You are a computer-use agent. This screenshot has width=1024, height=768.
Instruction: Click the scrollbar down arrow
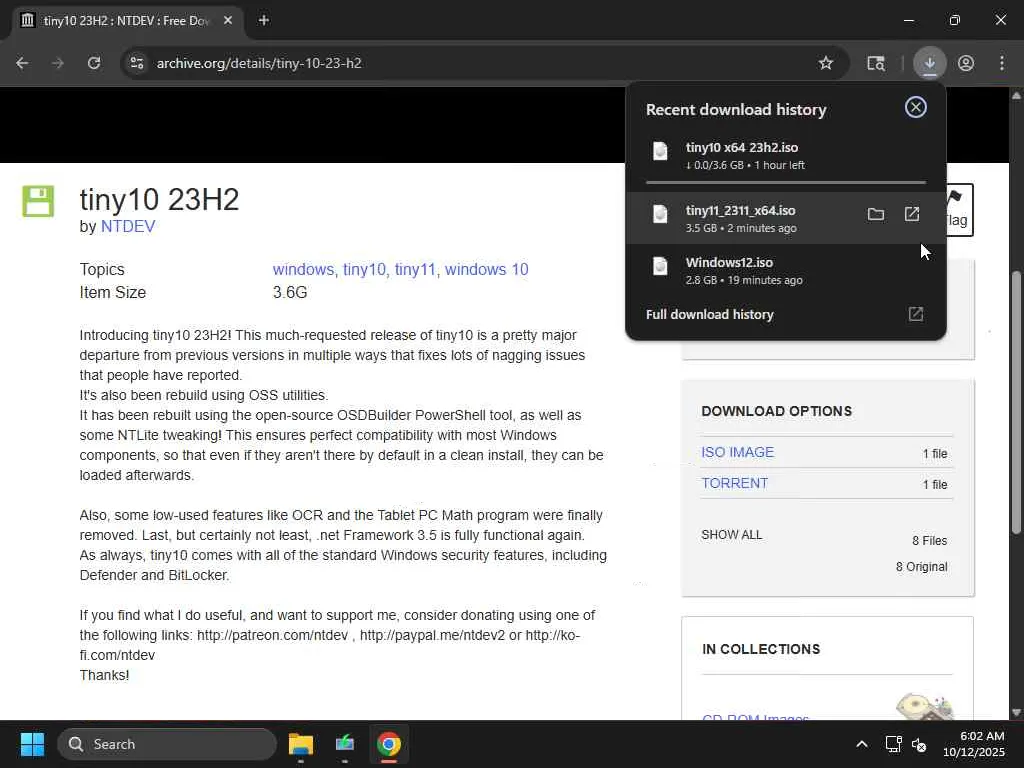point(1016,712)
